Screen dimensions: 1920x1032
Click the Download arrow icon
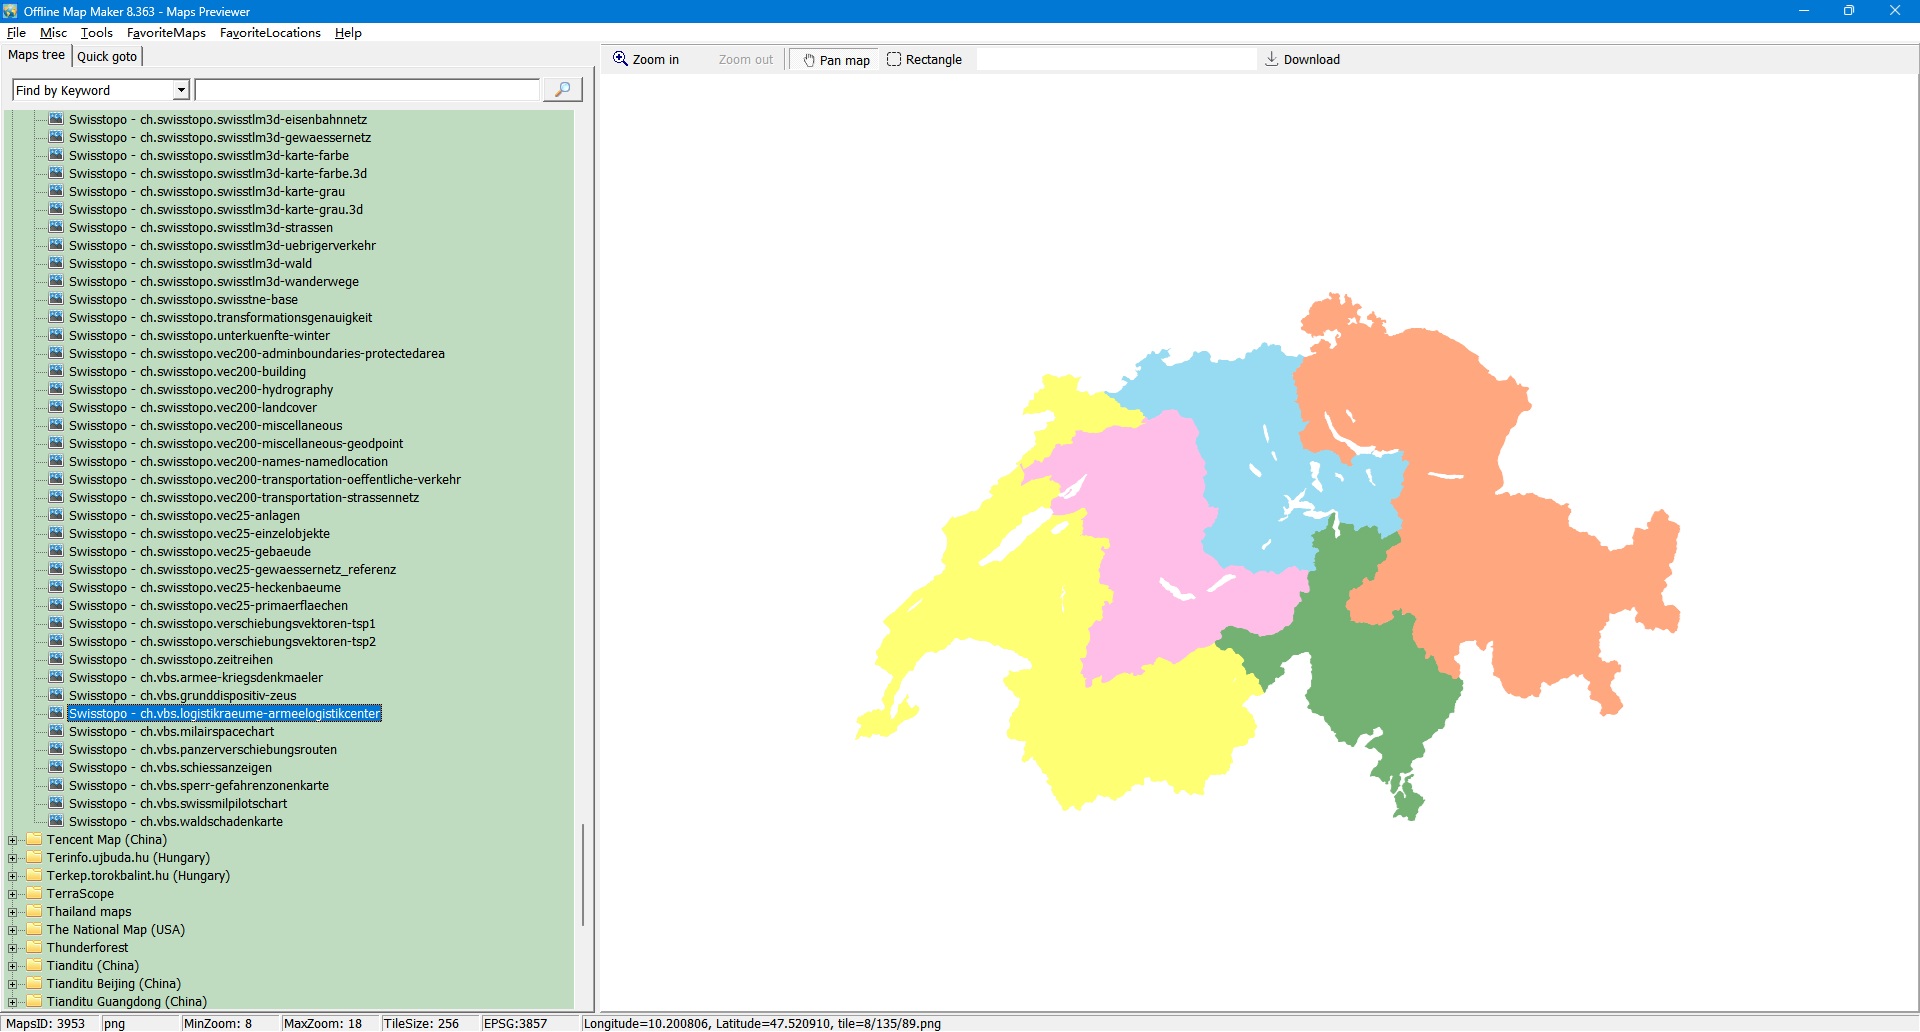click(x=1271, y=59)
